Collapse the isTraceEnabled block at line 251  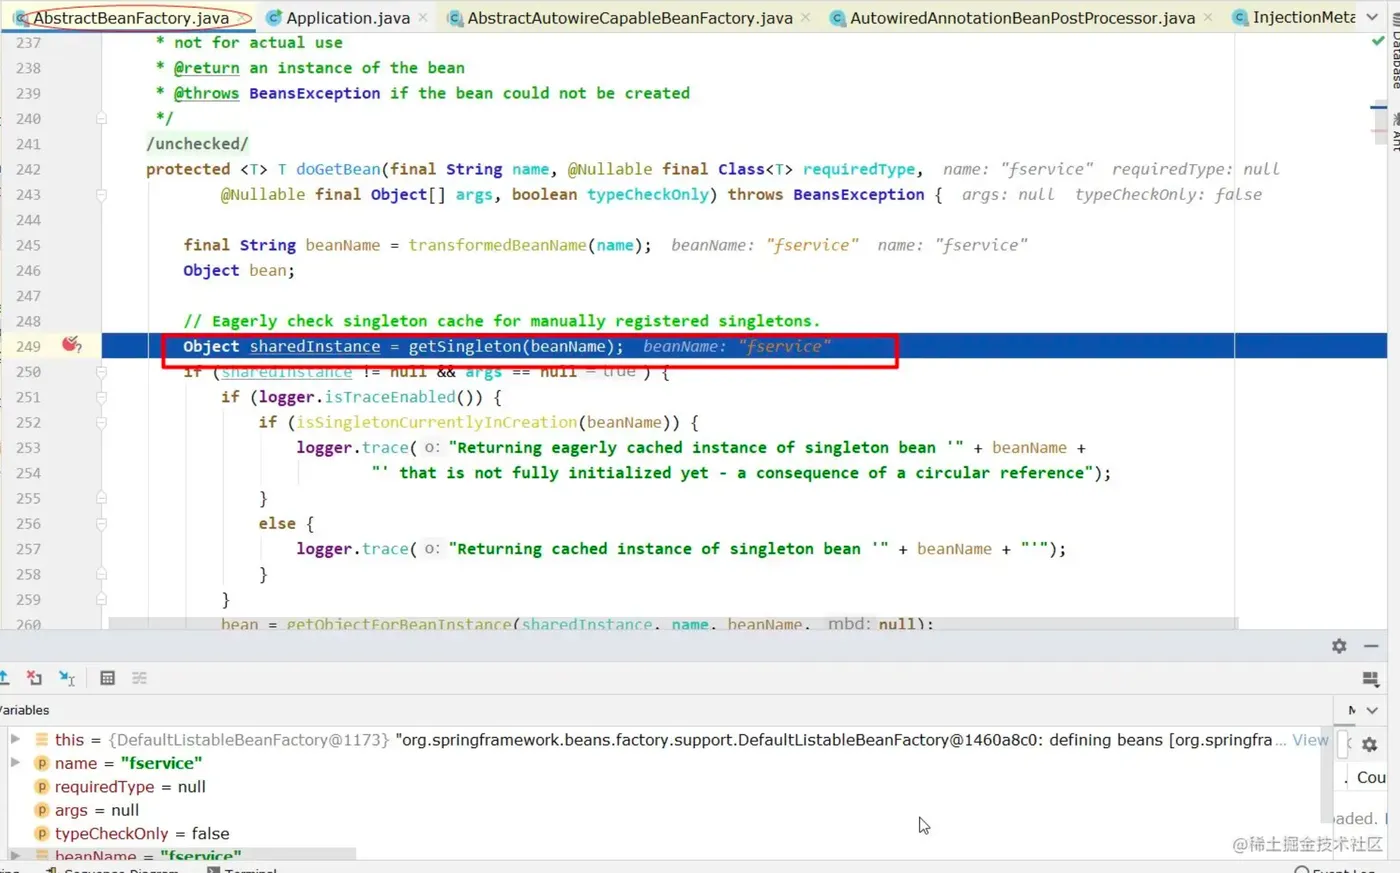click(101, 397)
